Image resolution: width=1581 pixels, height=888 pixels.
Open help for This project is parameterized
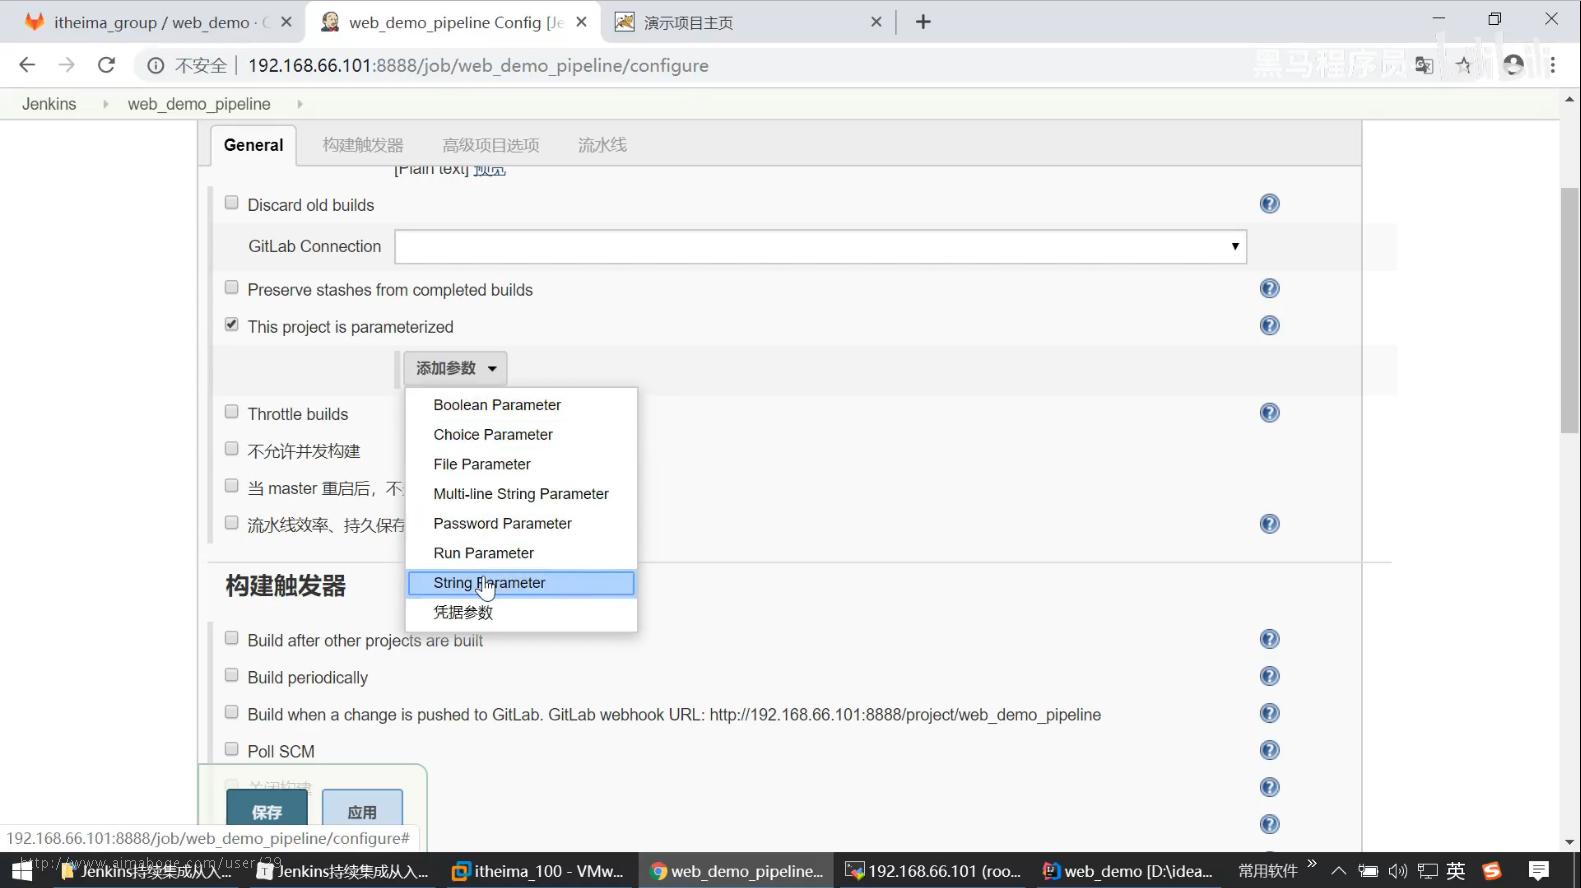point(1269,326)
